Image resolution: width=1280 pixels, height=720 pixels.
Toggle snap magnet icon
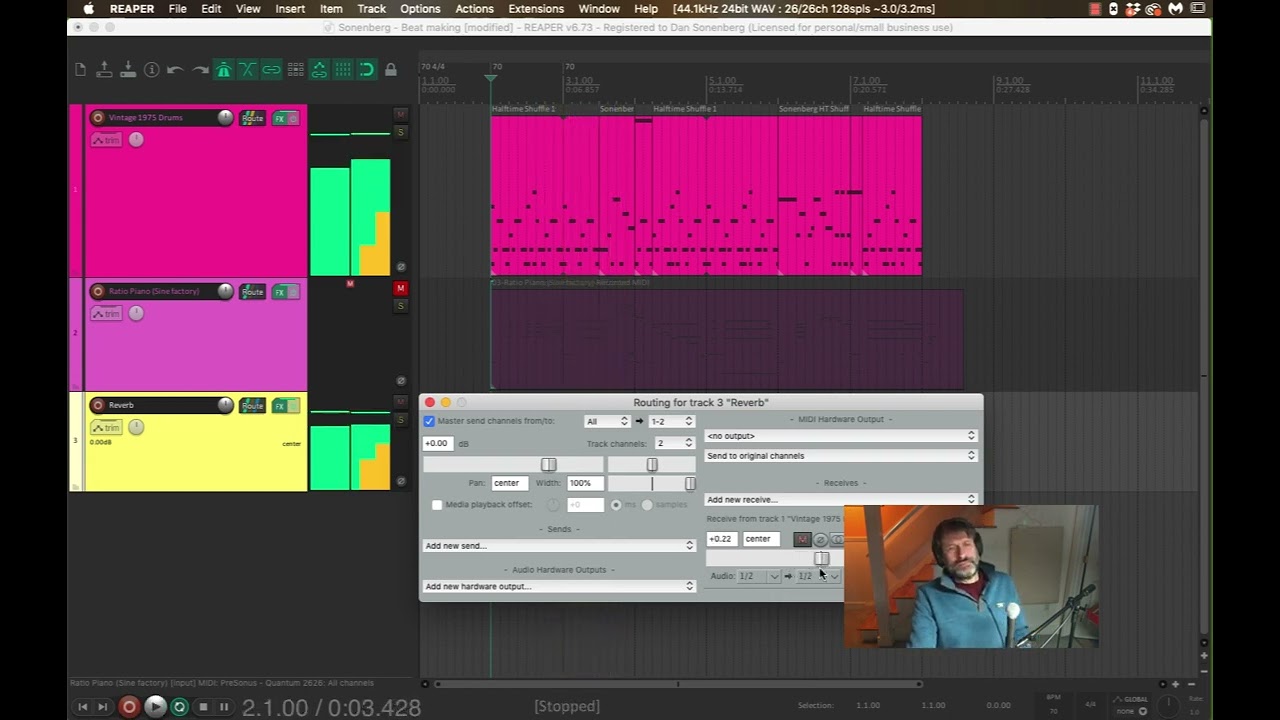(x=367, y=70)
